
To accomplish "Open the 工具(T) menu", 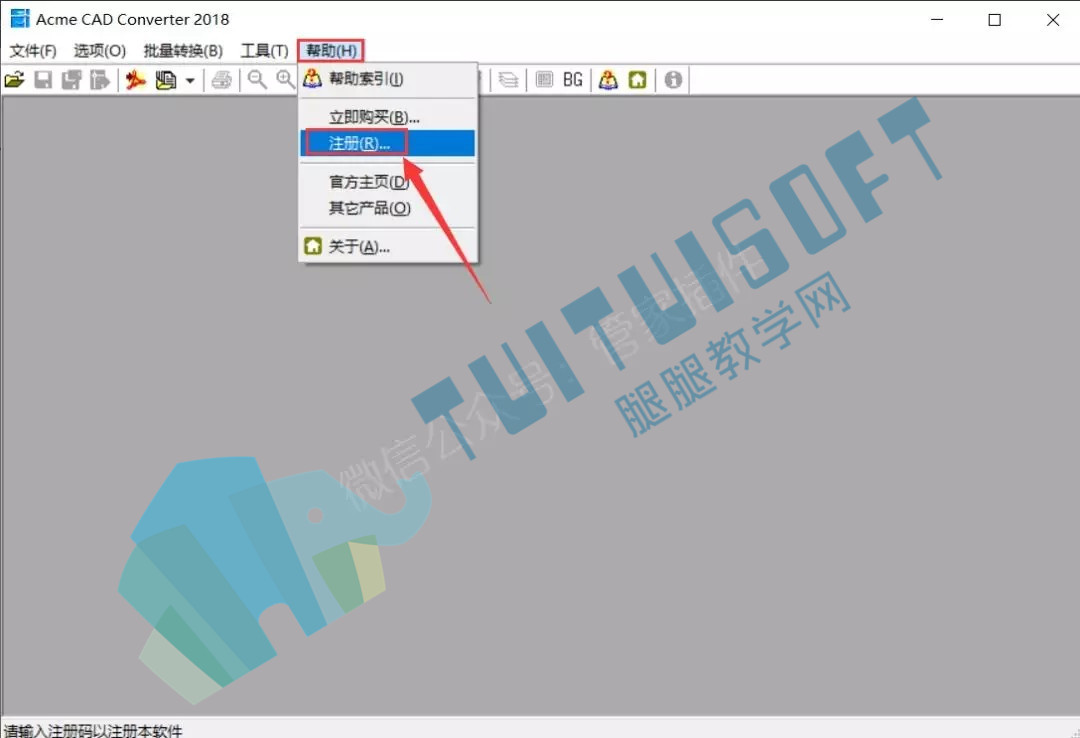I will tap(264, 51).
